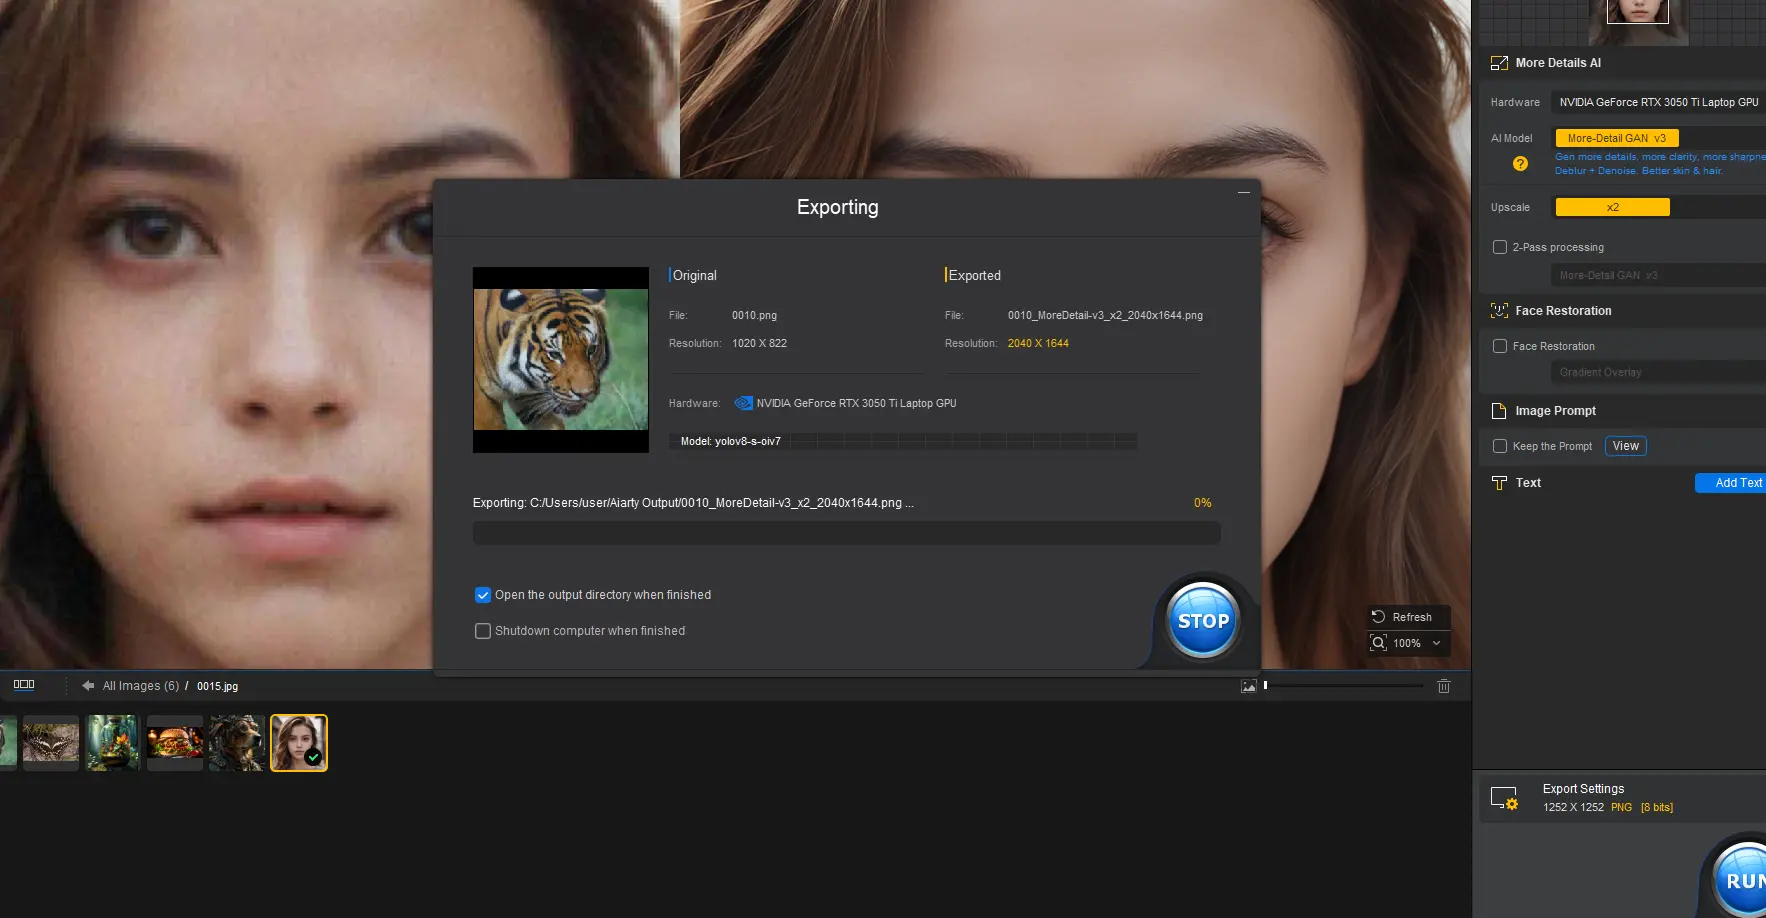Toggle 2-Pass processing checkbox
1766x918 pixels.
coord(1500,247)
